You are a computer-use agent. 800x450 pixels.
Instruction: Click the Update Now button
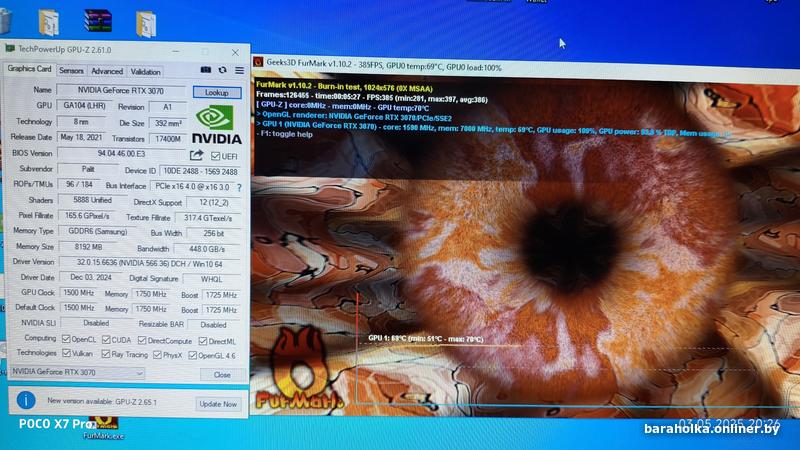218,404
